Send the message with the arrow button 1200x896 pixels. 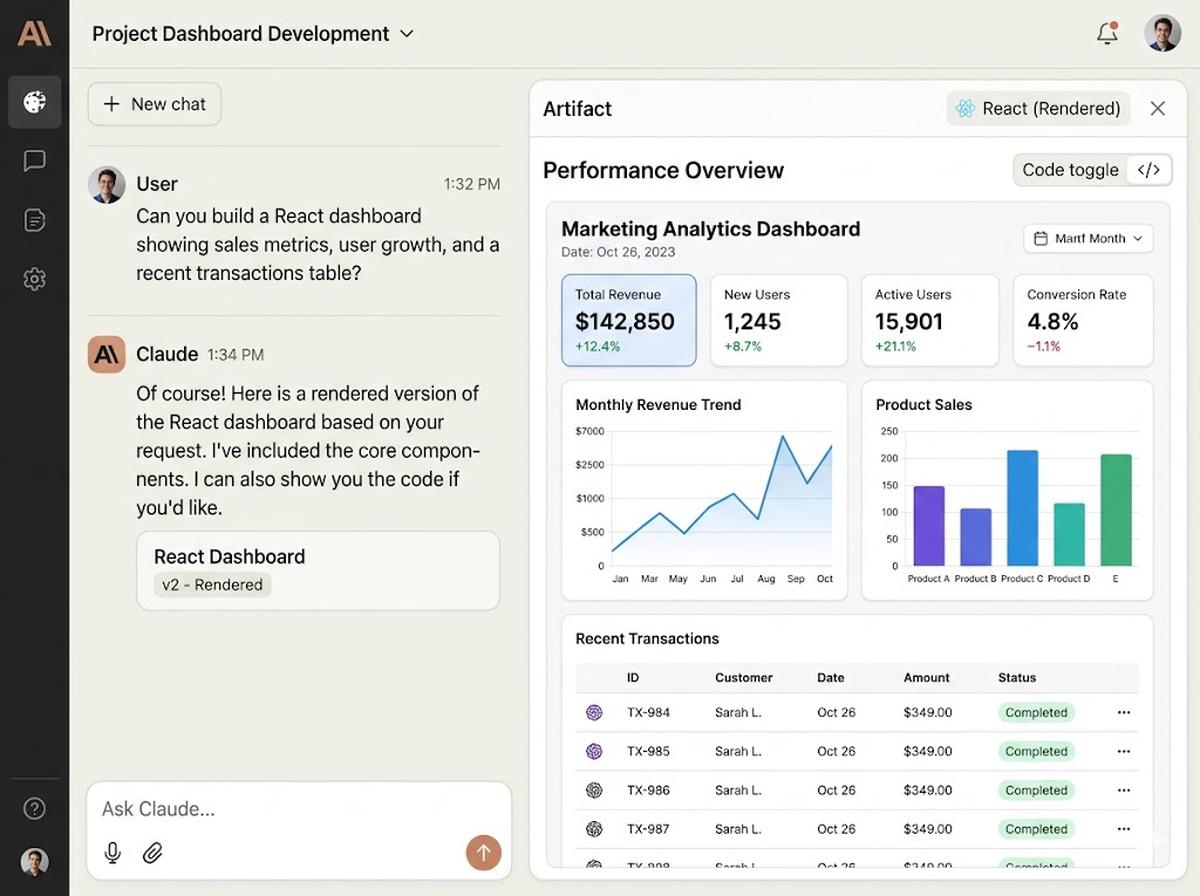pos(484,852)
